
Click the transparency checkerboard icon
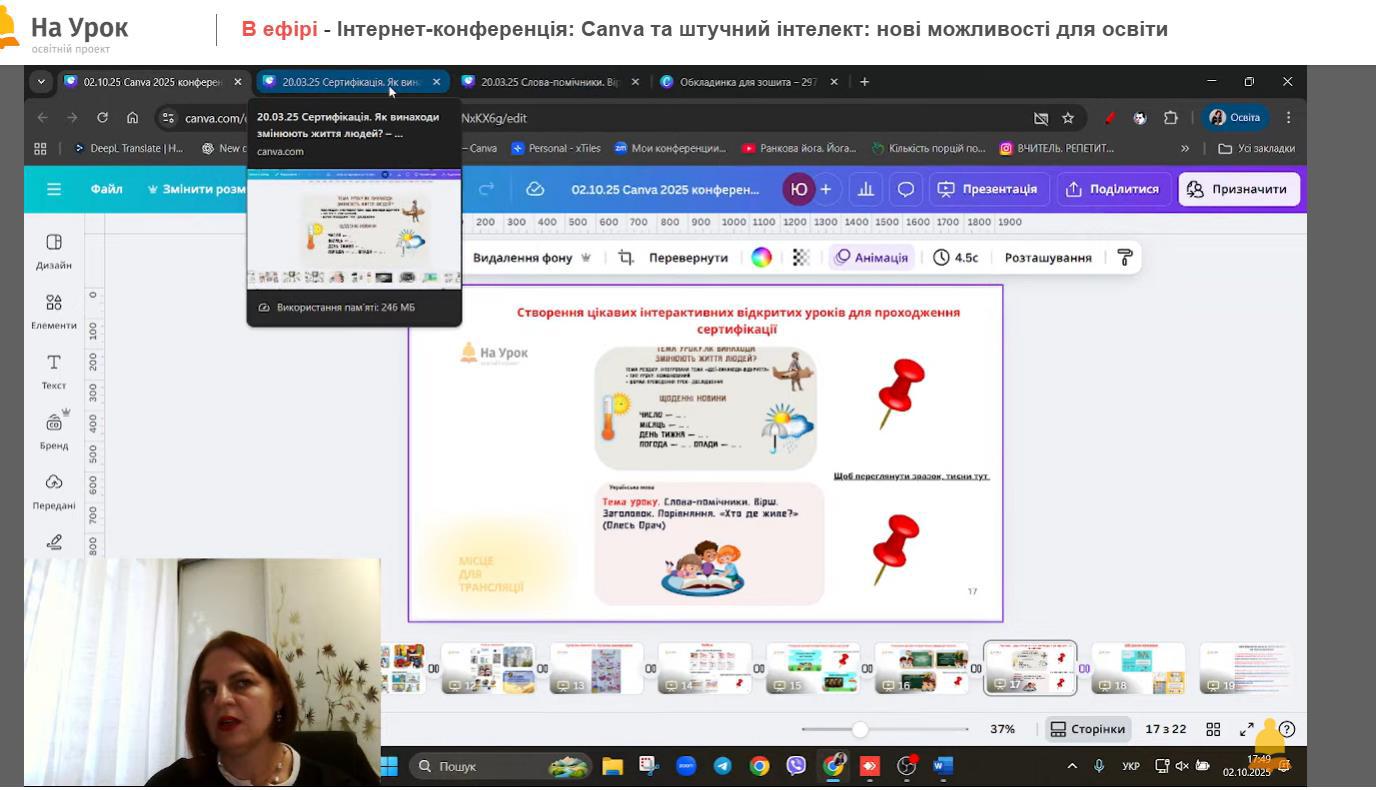801,258
